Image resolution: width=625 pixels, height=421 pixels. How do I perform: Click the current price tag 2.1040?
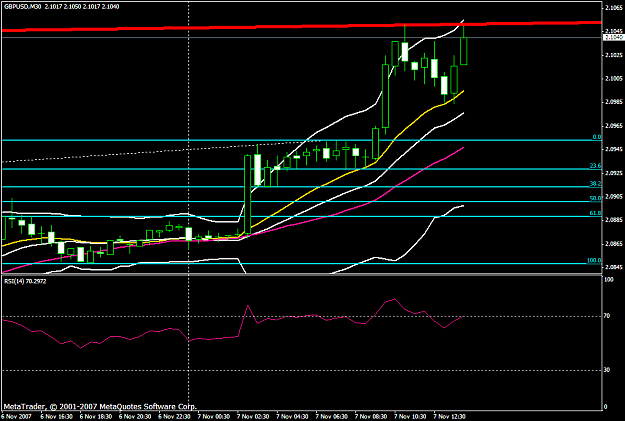point(613,37)
